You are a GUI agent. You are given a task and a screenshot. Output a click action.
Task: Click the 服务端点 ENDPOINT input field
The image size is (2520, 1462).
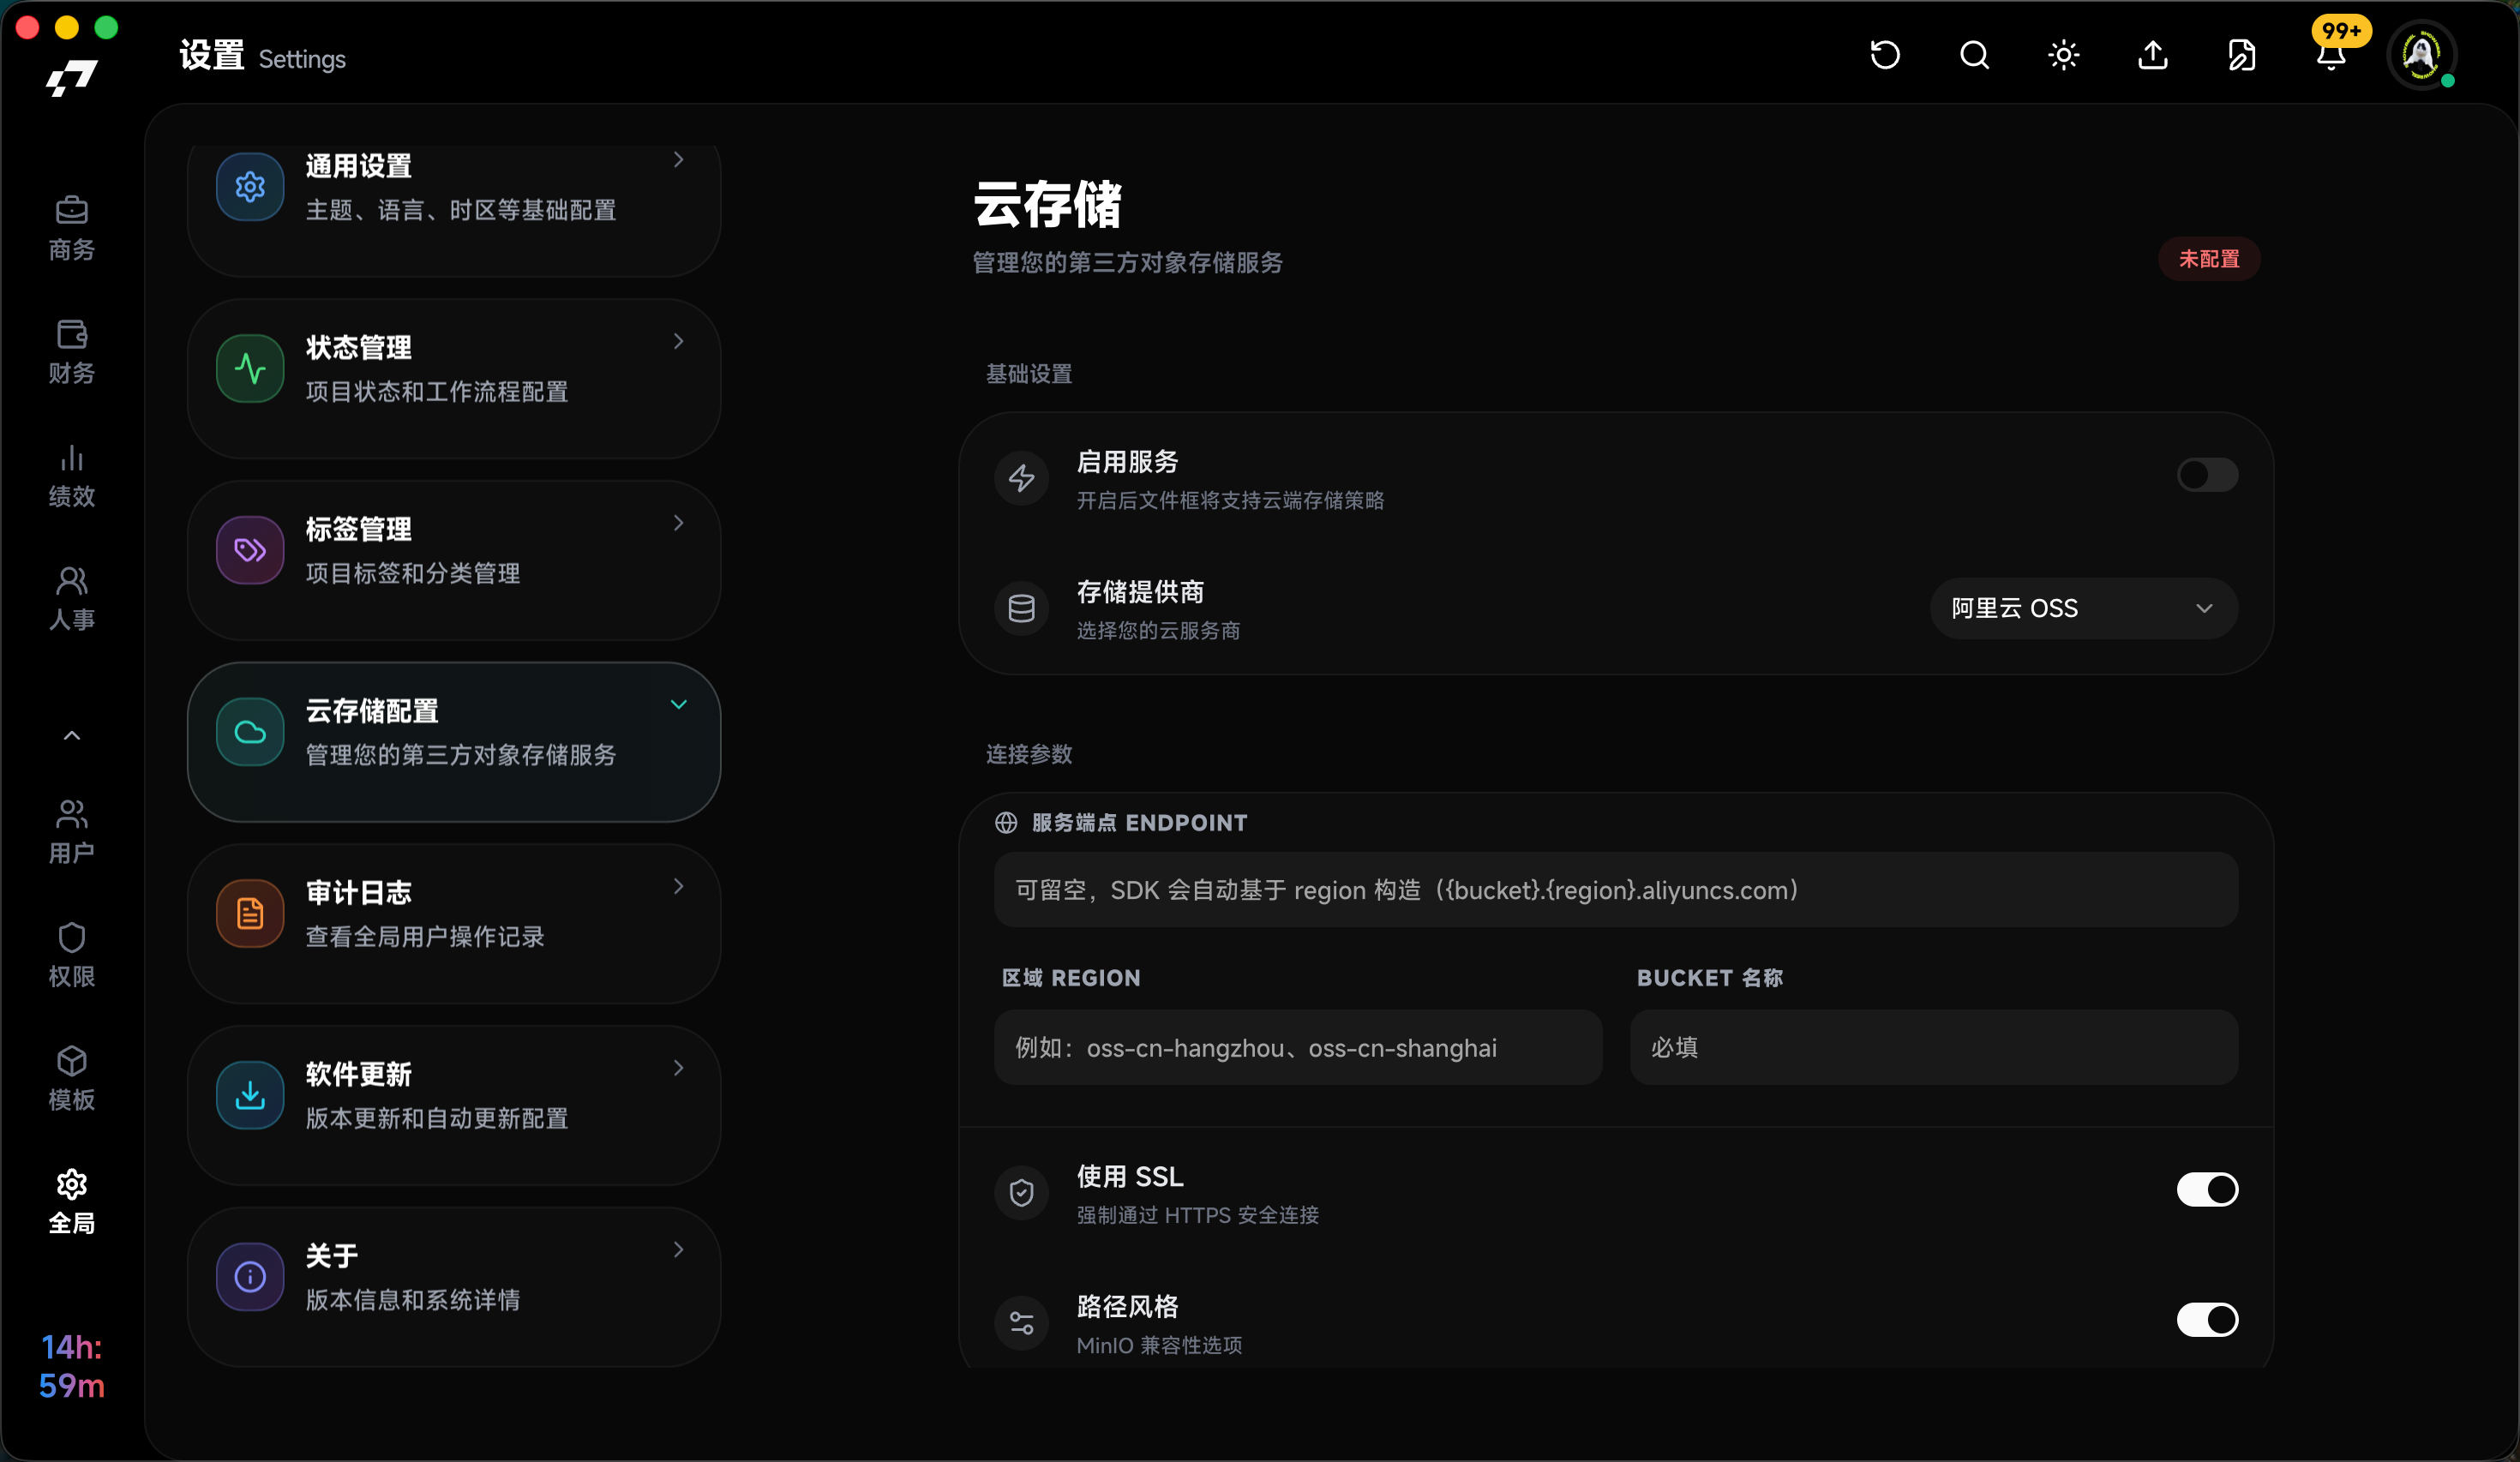pyautogui.click(x=1615, y=890)
